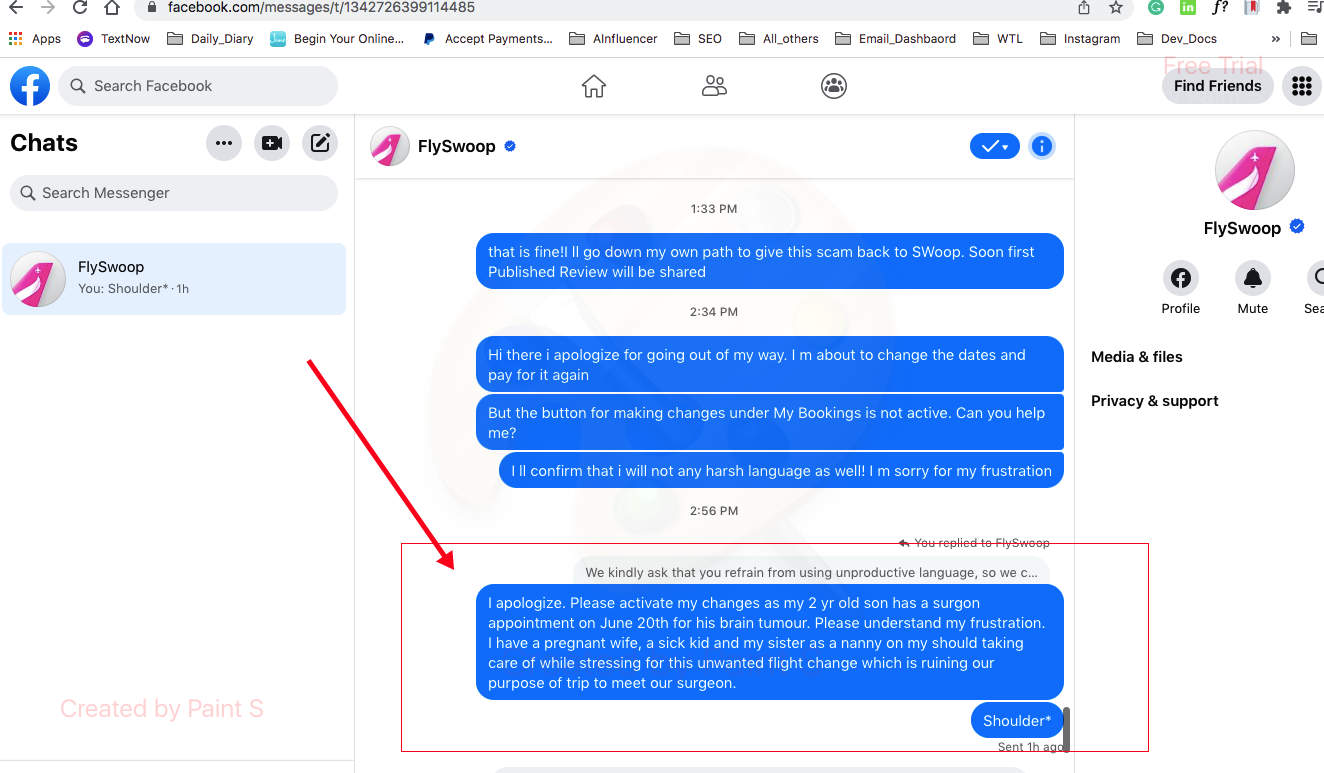Open FlySwoop Profile icon in side panel

point(1180,278)
